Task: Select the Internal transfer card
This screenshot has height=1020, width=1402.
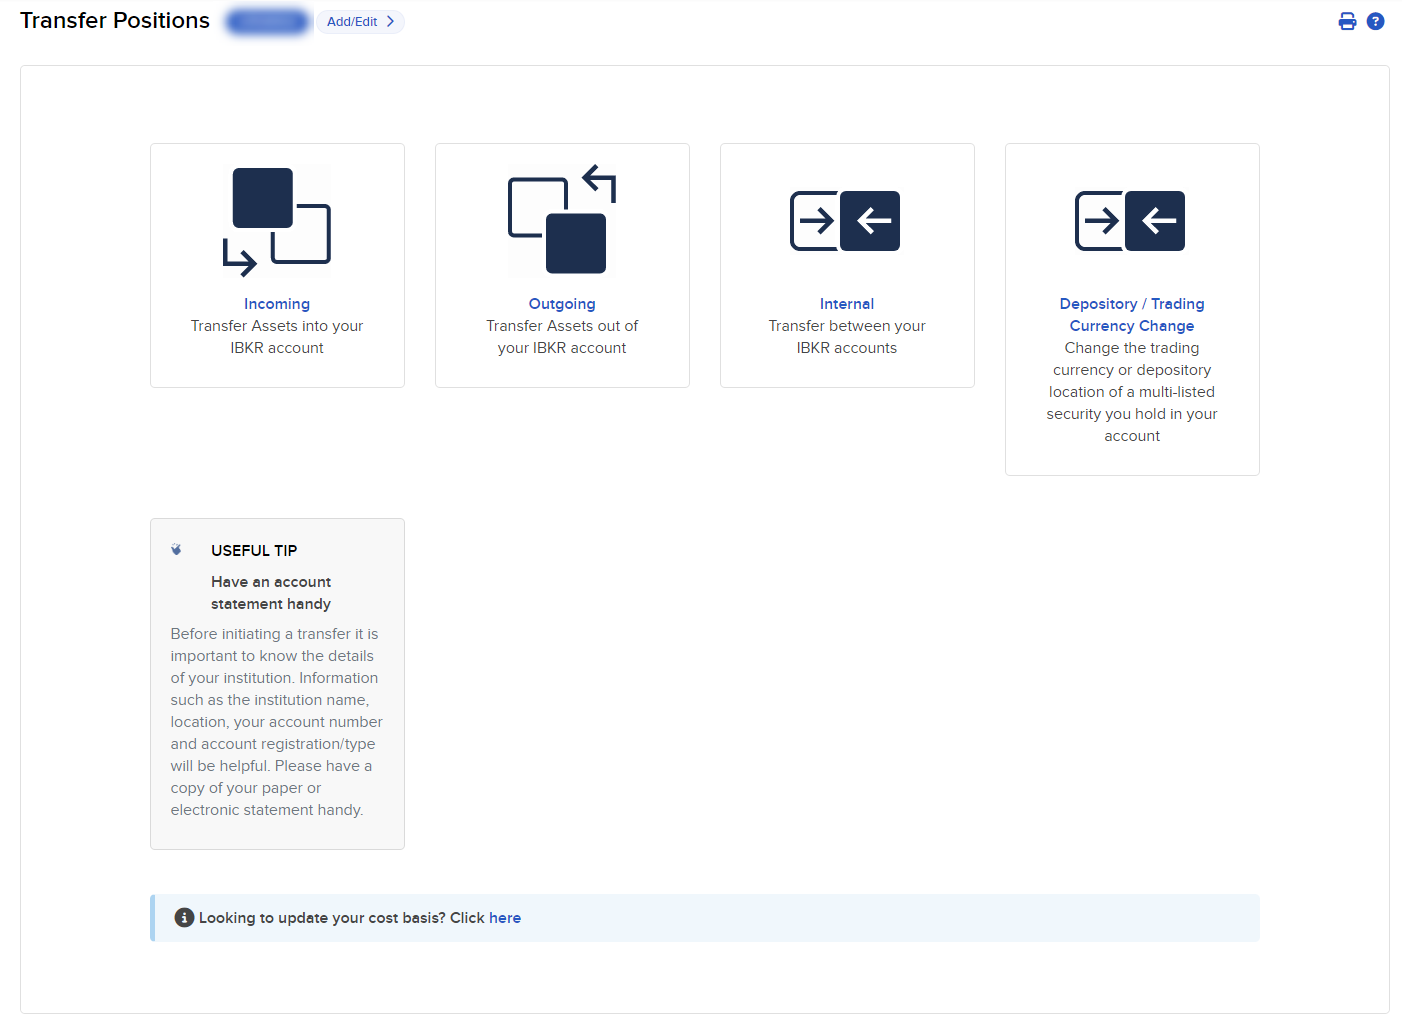Action: click(846, 264)
